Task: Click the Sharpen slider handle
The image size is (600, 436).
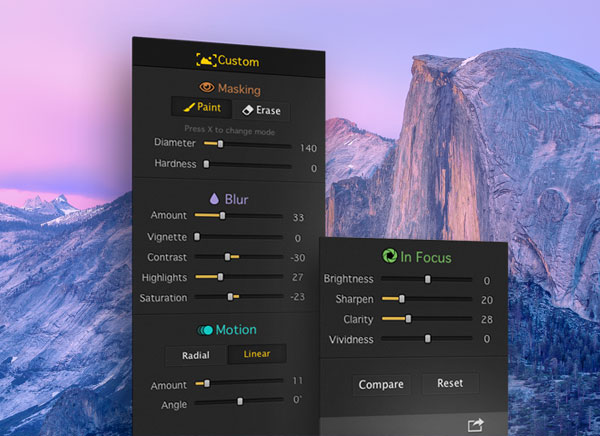Action: 401,299
